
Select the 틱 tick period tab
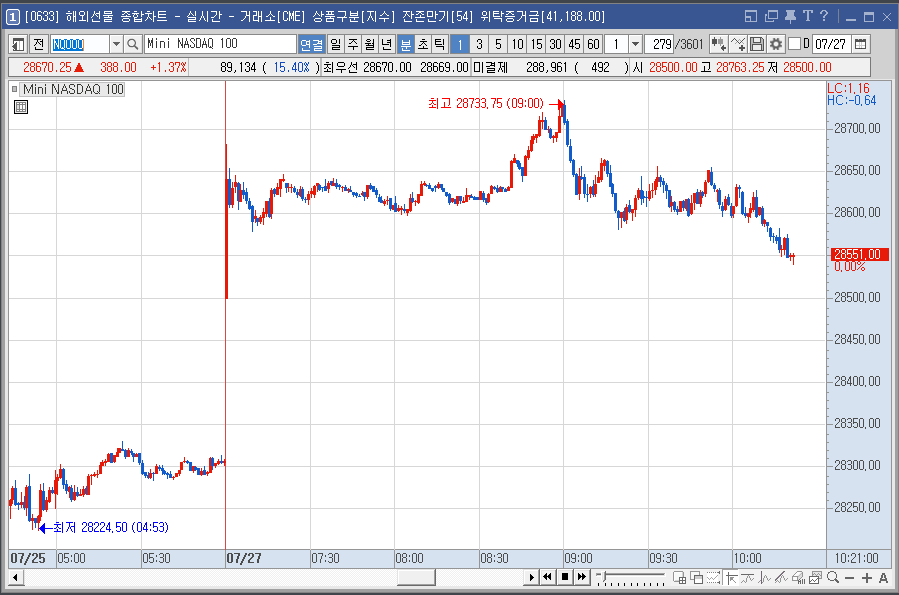click(x=439, y=44)
